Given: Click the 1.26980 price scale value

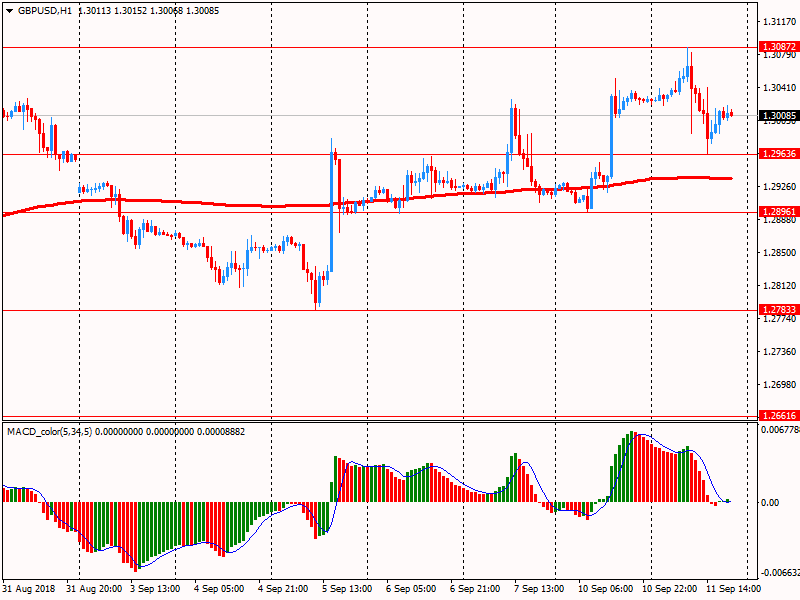Looking at the screenshot, I should (780, 385).
